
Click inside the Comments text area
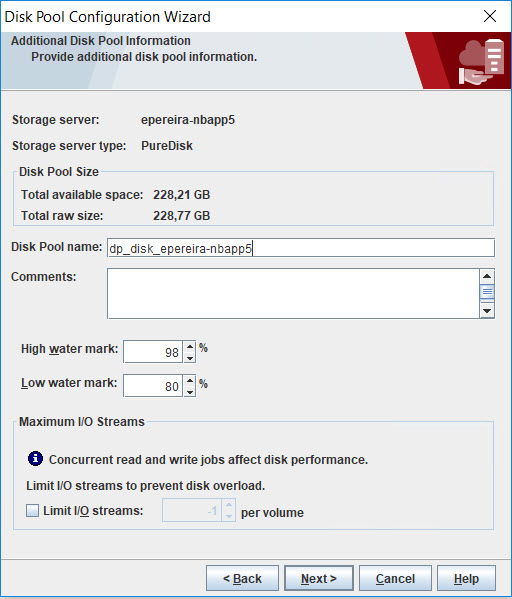293,293
